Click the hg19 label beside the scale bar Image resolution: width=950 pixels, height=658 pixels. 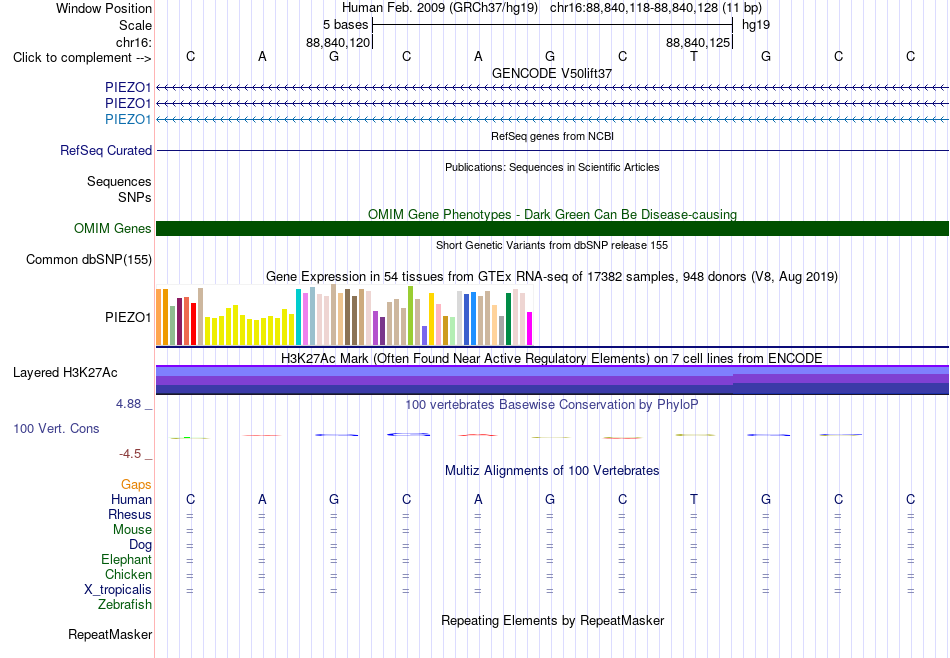756,25
